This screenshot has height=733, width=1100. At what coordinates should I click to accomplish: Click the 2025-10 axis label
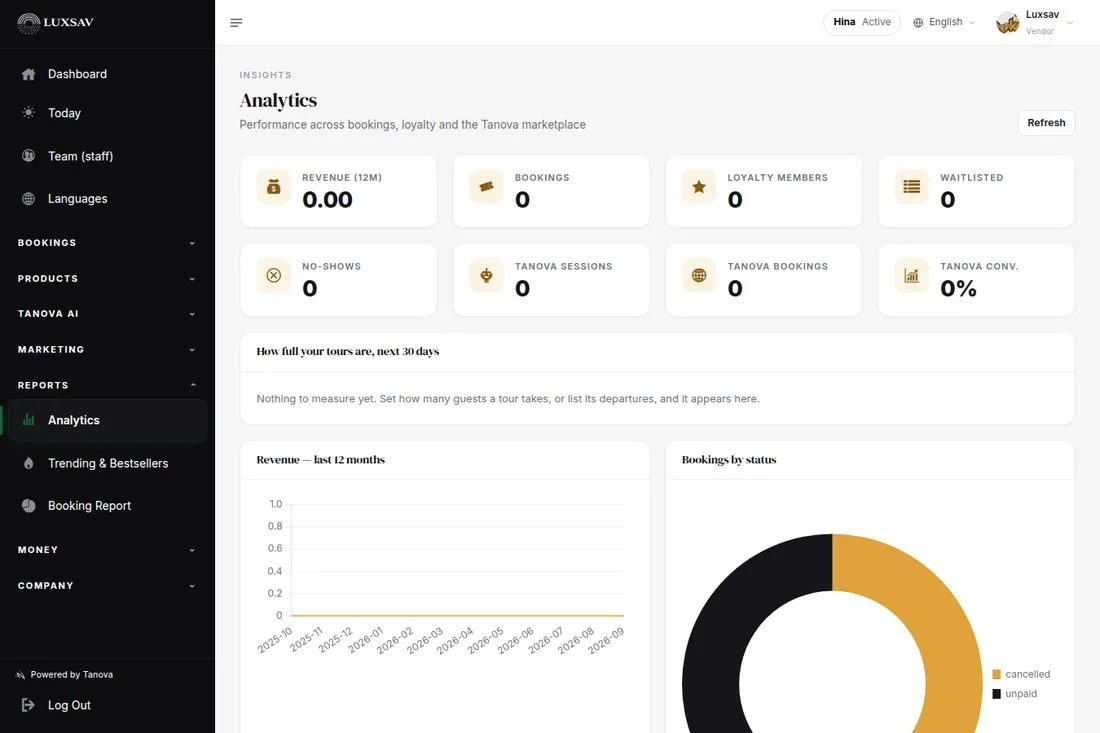(274, 640)
